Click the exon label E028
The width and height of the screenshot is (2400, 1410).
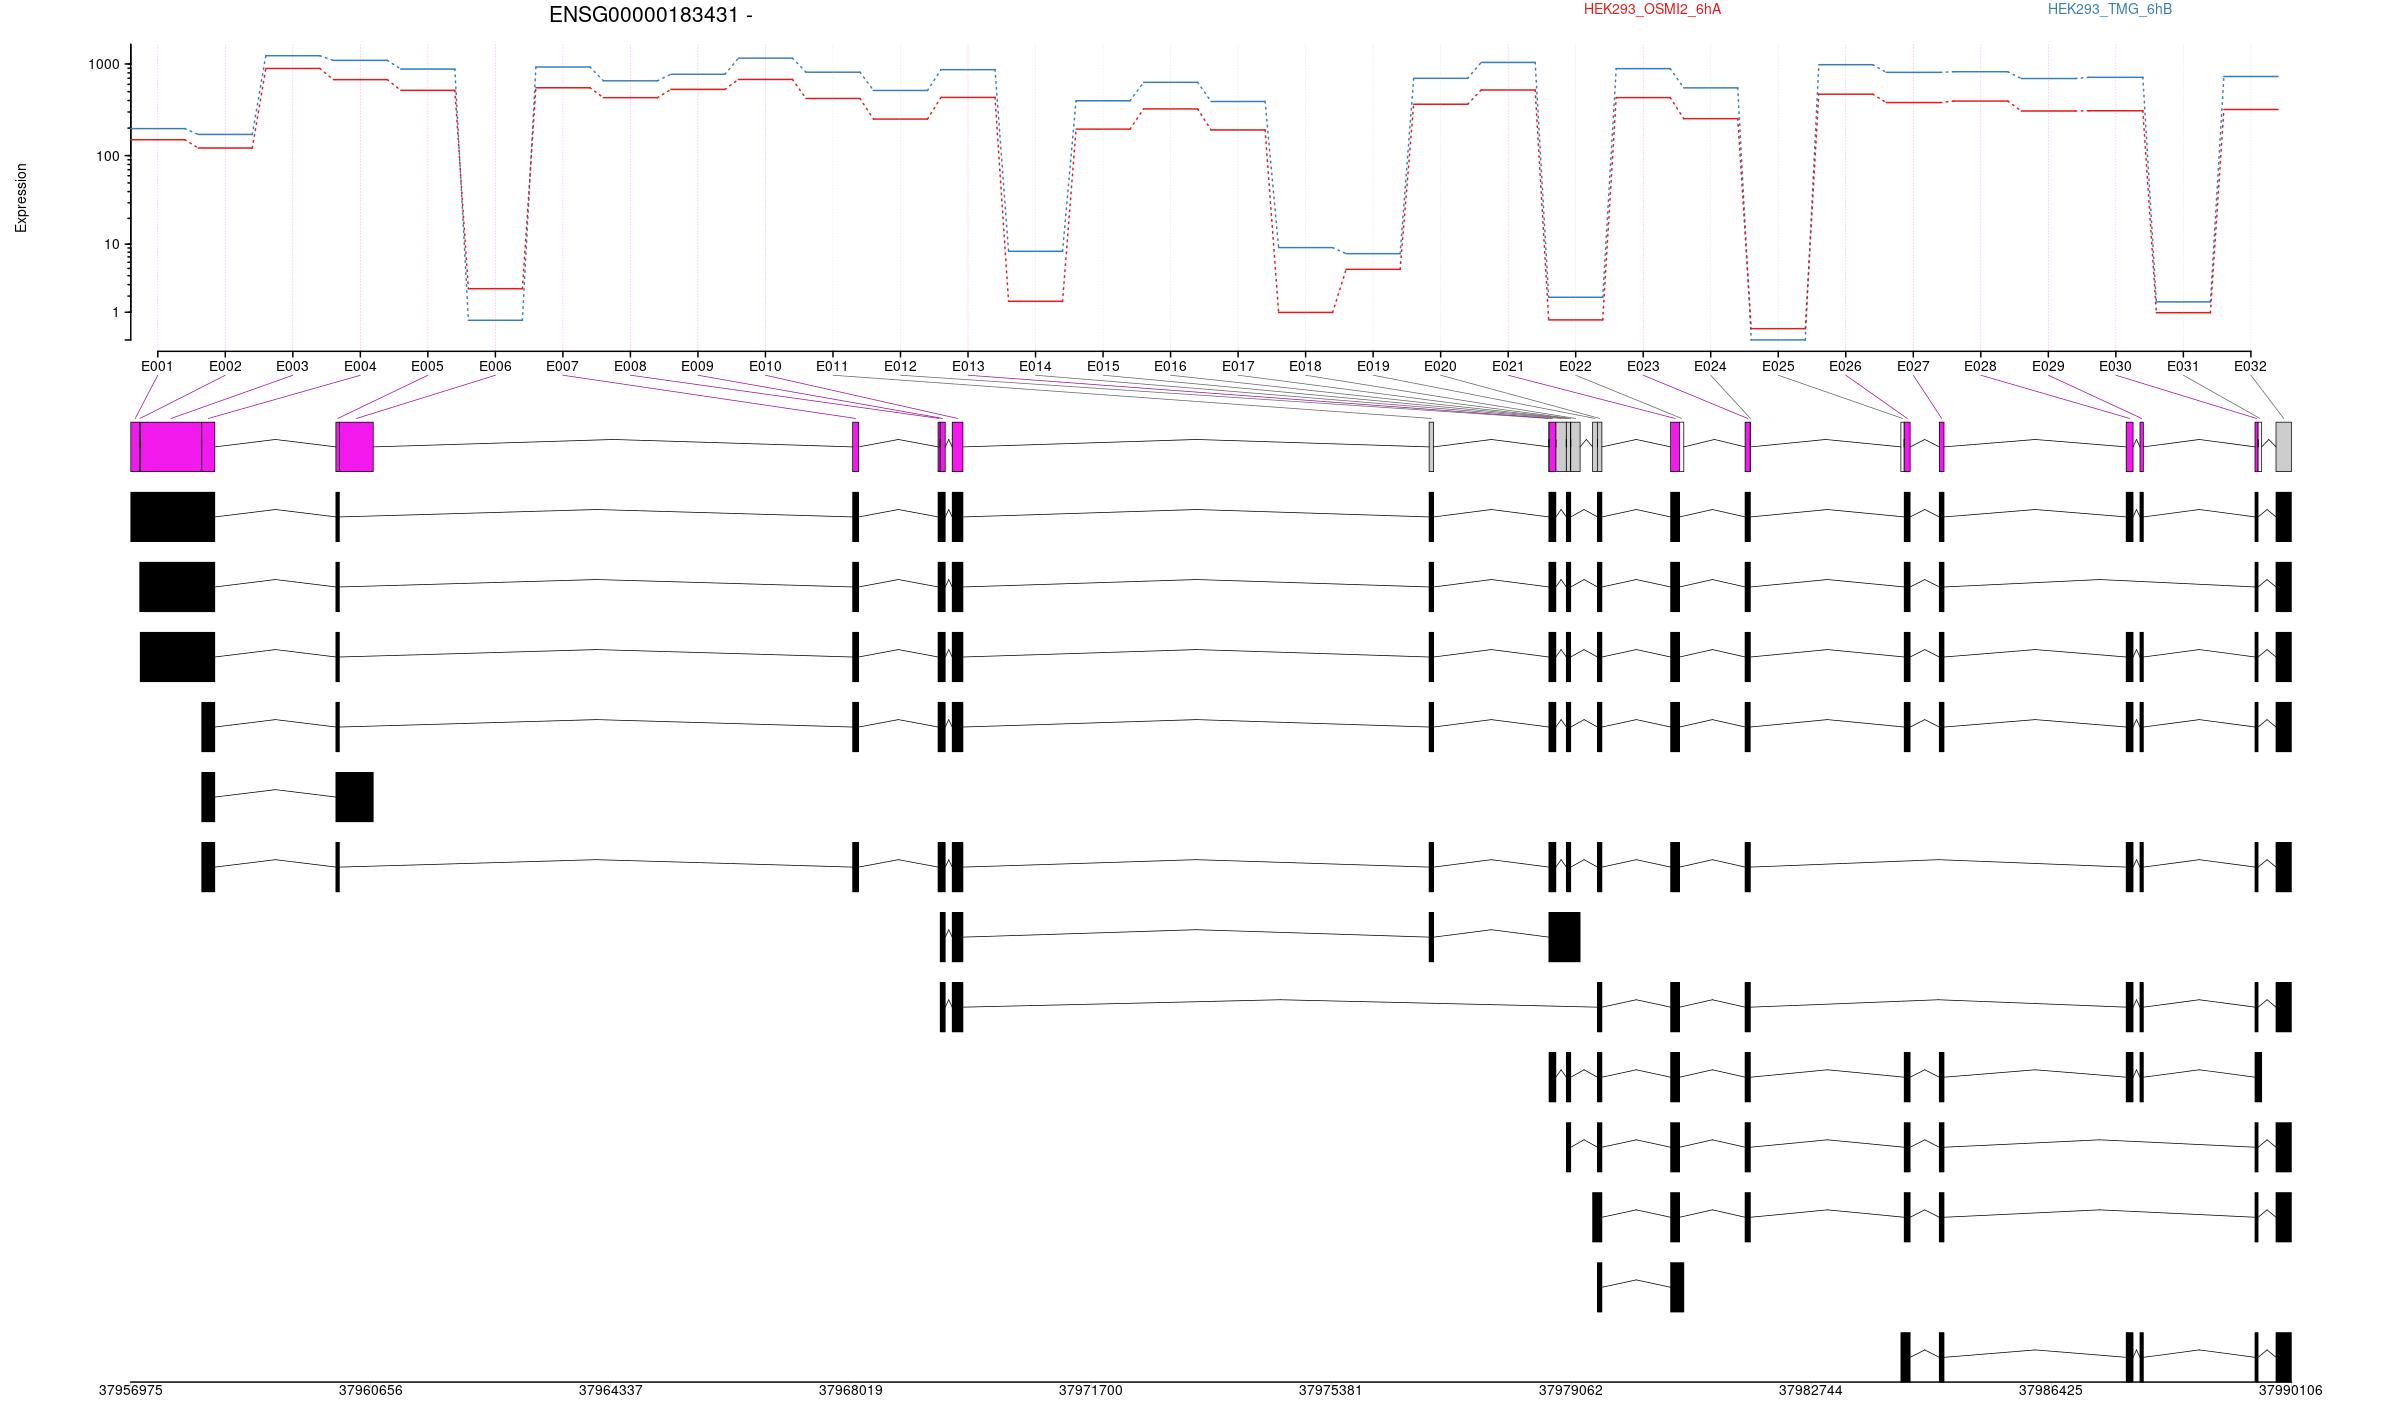[x=1980, y=366]
